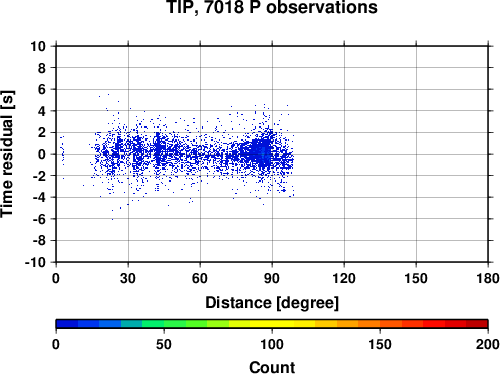Select the 'Time residual [s]' y-axis label
500x374 pixels.
tap(7, 154)
